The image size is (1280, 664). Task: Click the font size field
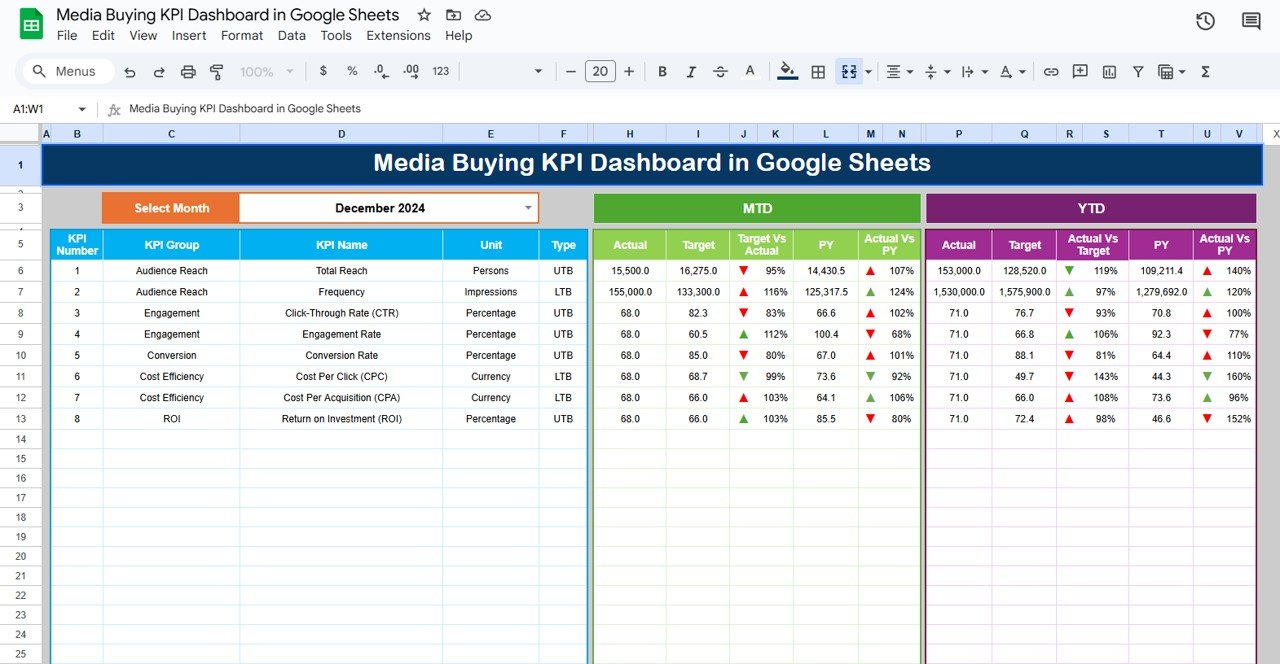click(600, 71)
